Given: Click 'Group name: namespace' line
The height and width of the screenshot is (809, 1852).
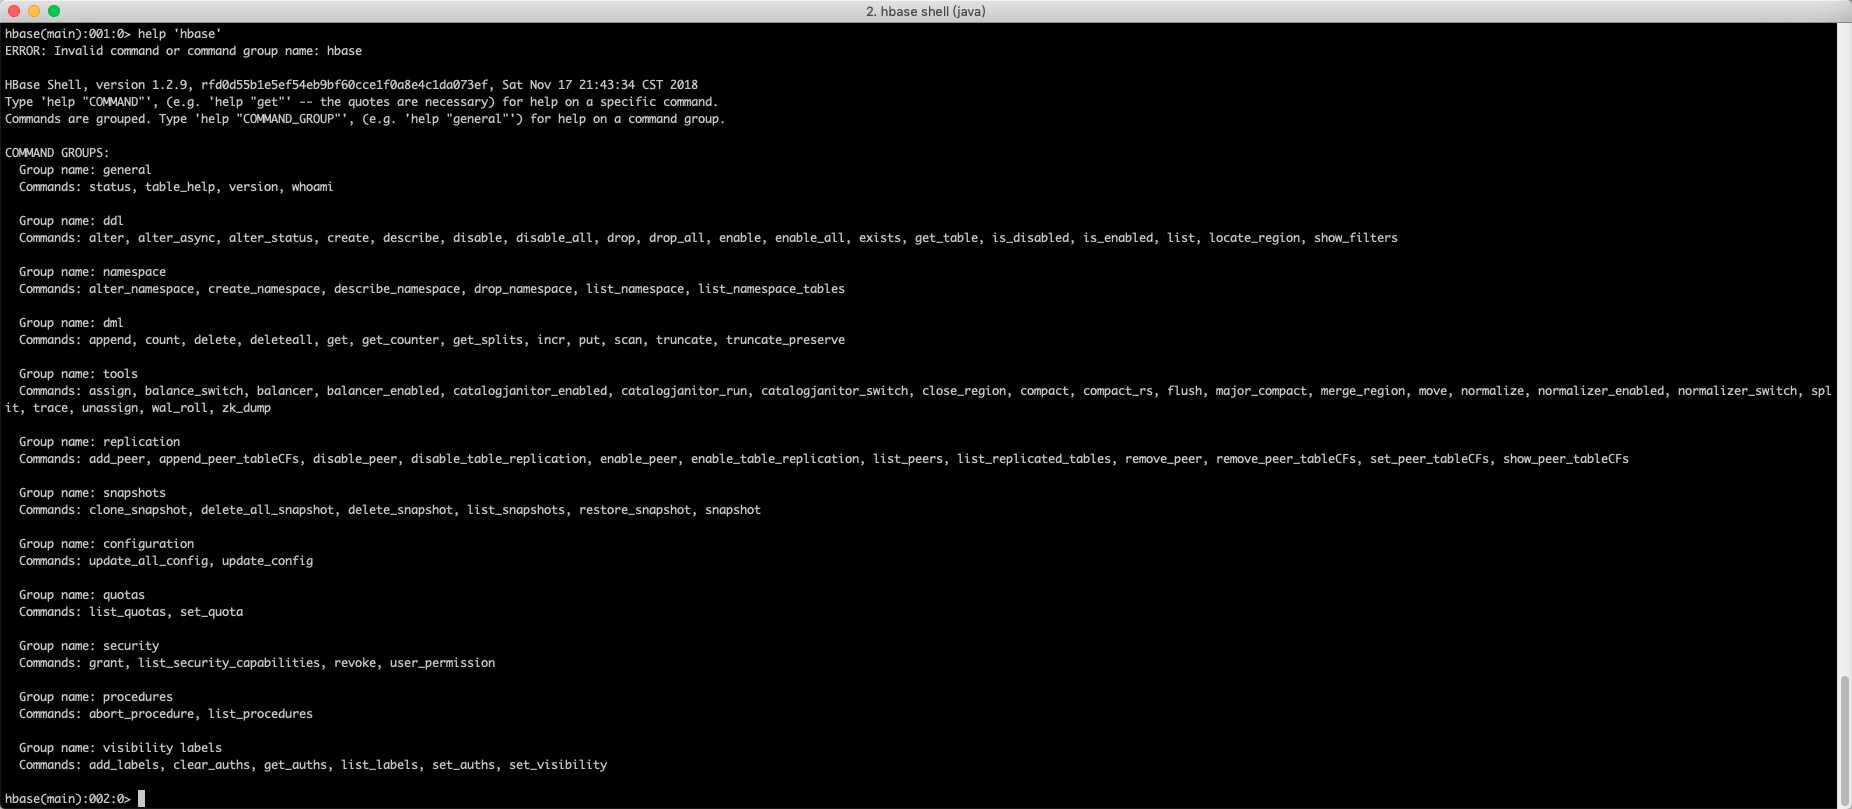Looking at the screenshot, I should coord(92,272).
